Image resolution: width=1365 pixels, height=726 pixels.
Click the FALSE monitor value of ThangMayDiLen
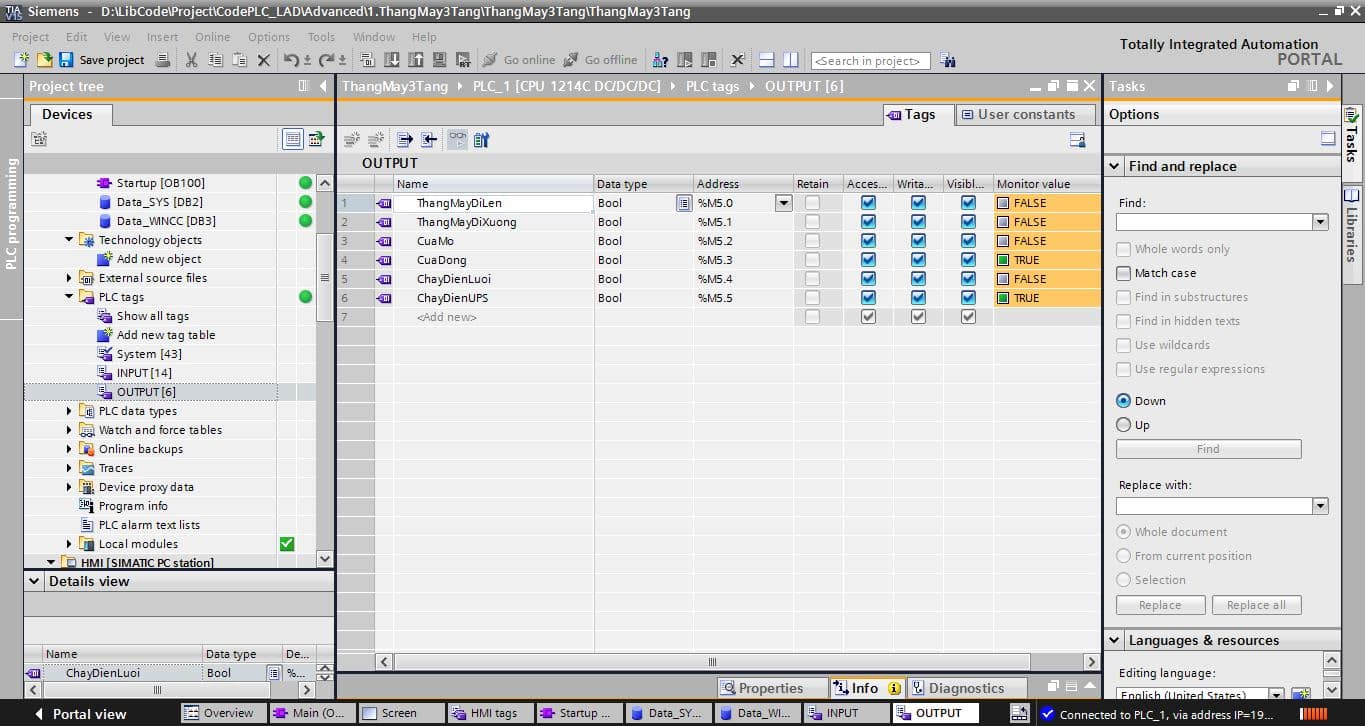(1048, 203)
